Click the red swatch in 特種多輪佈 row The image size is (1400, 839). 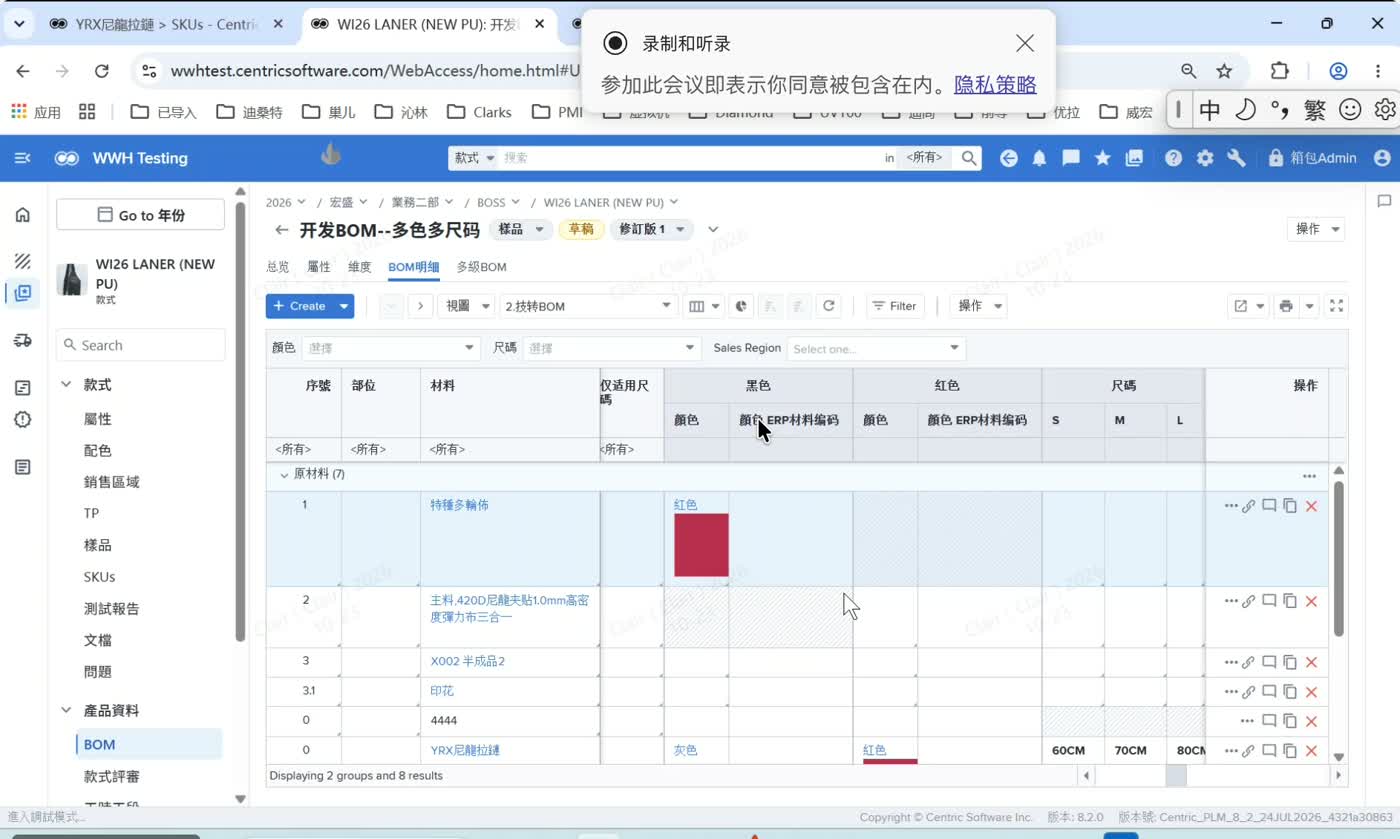coord(701,545)
